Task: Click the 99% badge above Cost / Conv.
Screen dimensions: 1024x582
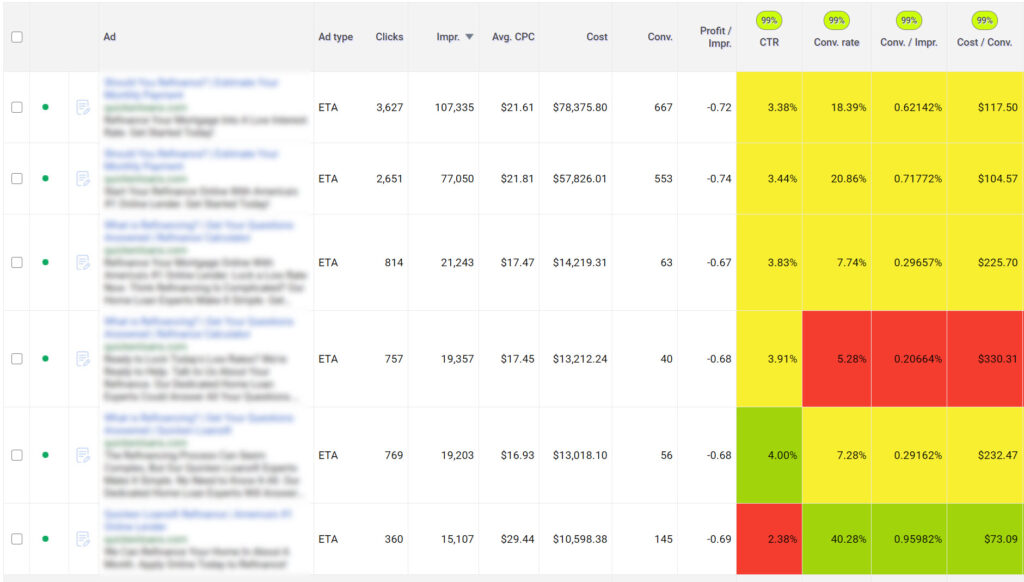Action: click(985, 20)
